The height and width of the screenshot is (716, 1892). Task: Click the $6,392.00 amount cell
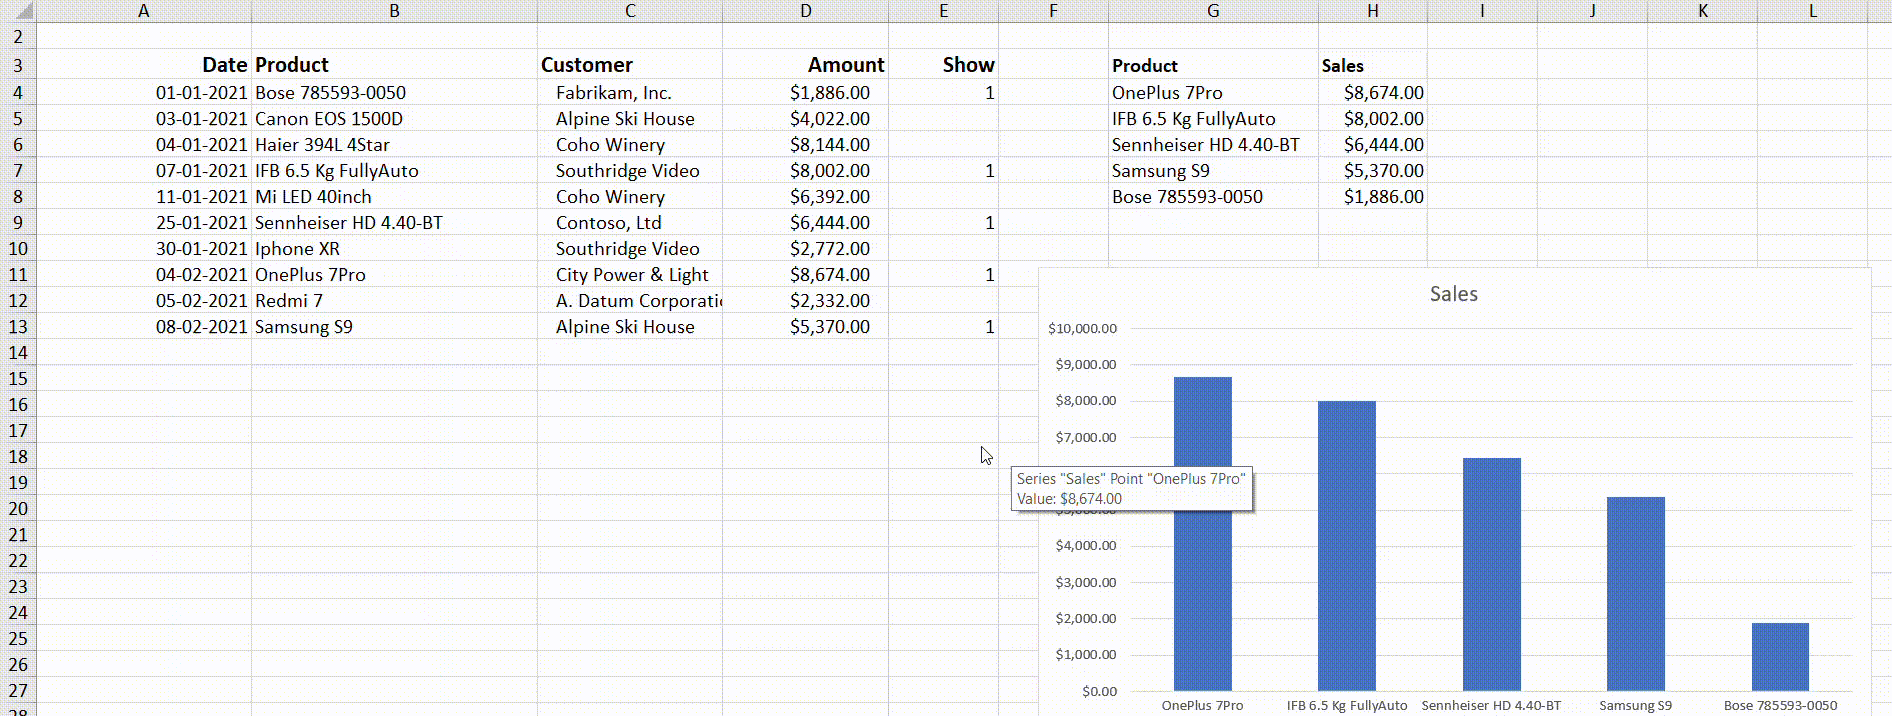[805, 197]
